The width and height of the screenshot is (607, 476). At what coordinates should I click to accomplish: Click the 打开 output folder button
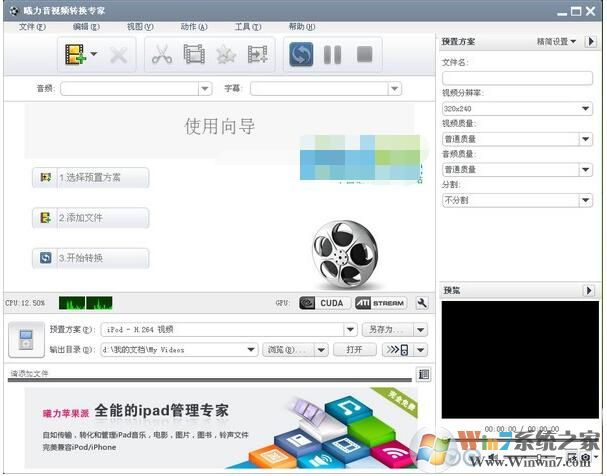point(354,350)
